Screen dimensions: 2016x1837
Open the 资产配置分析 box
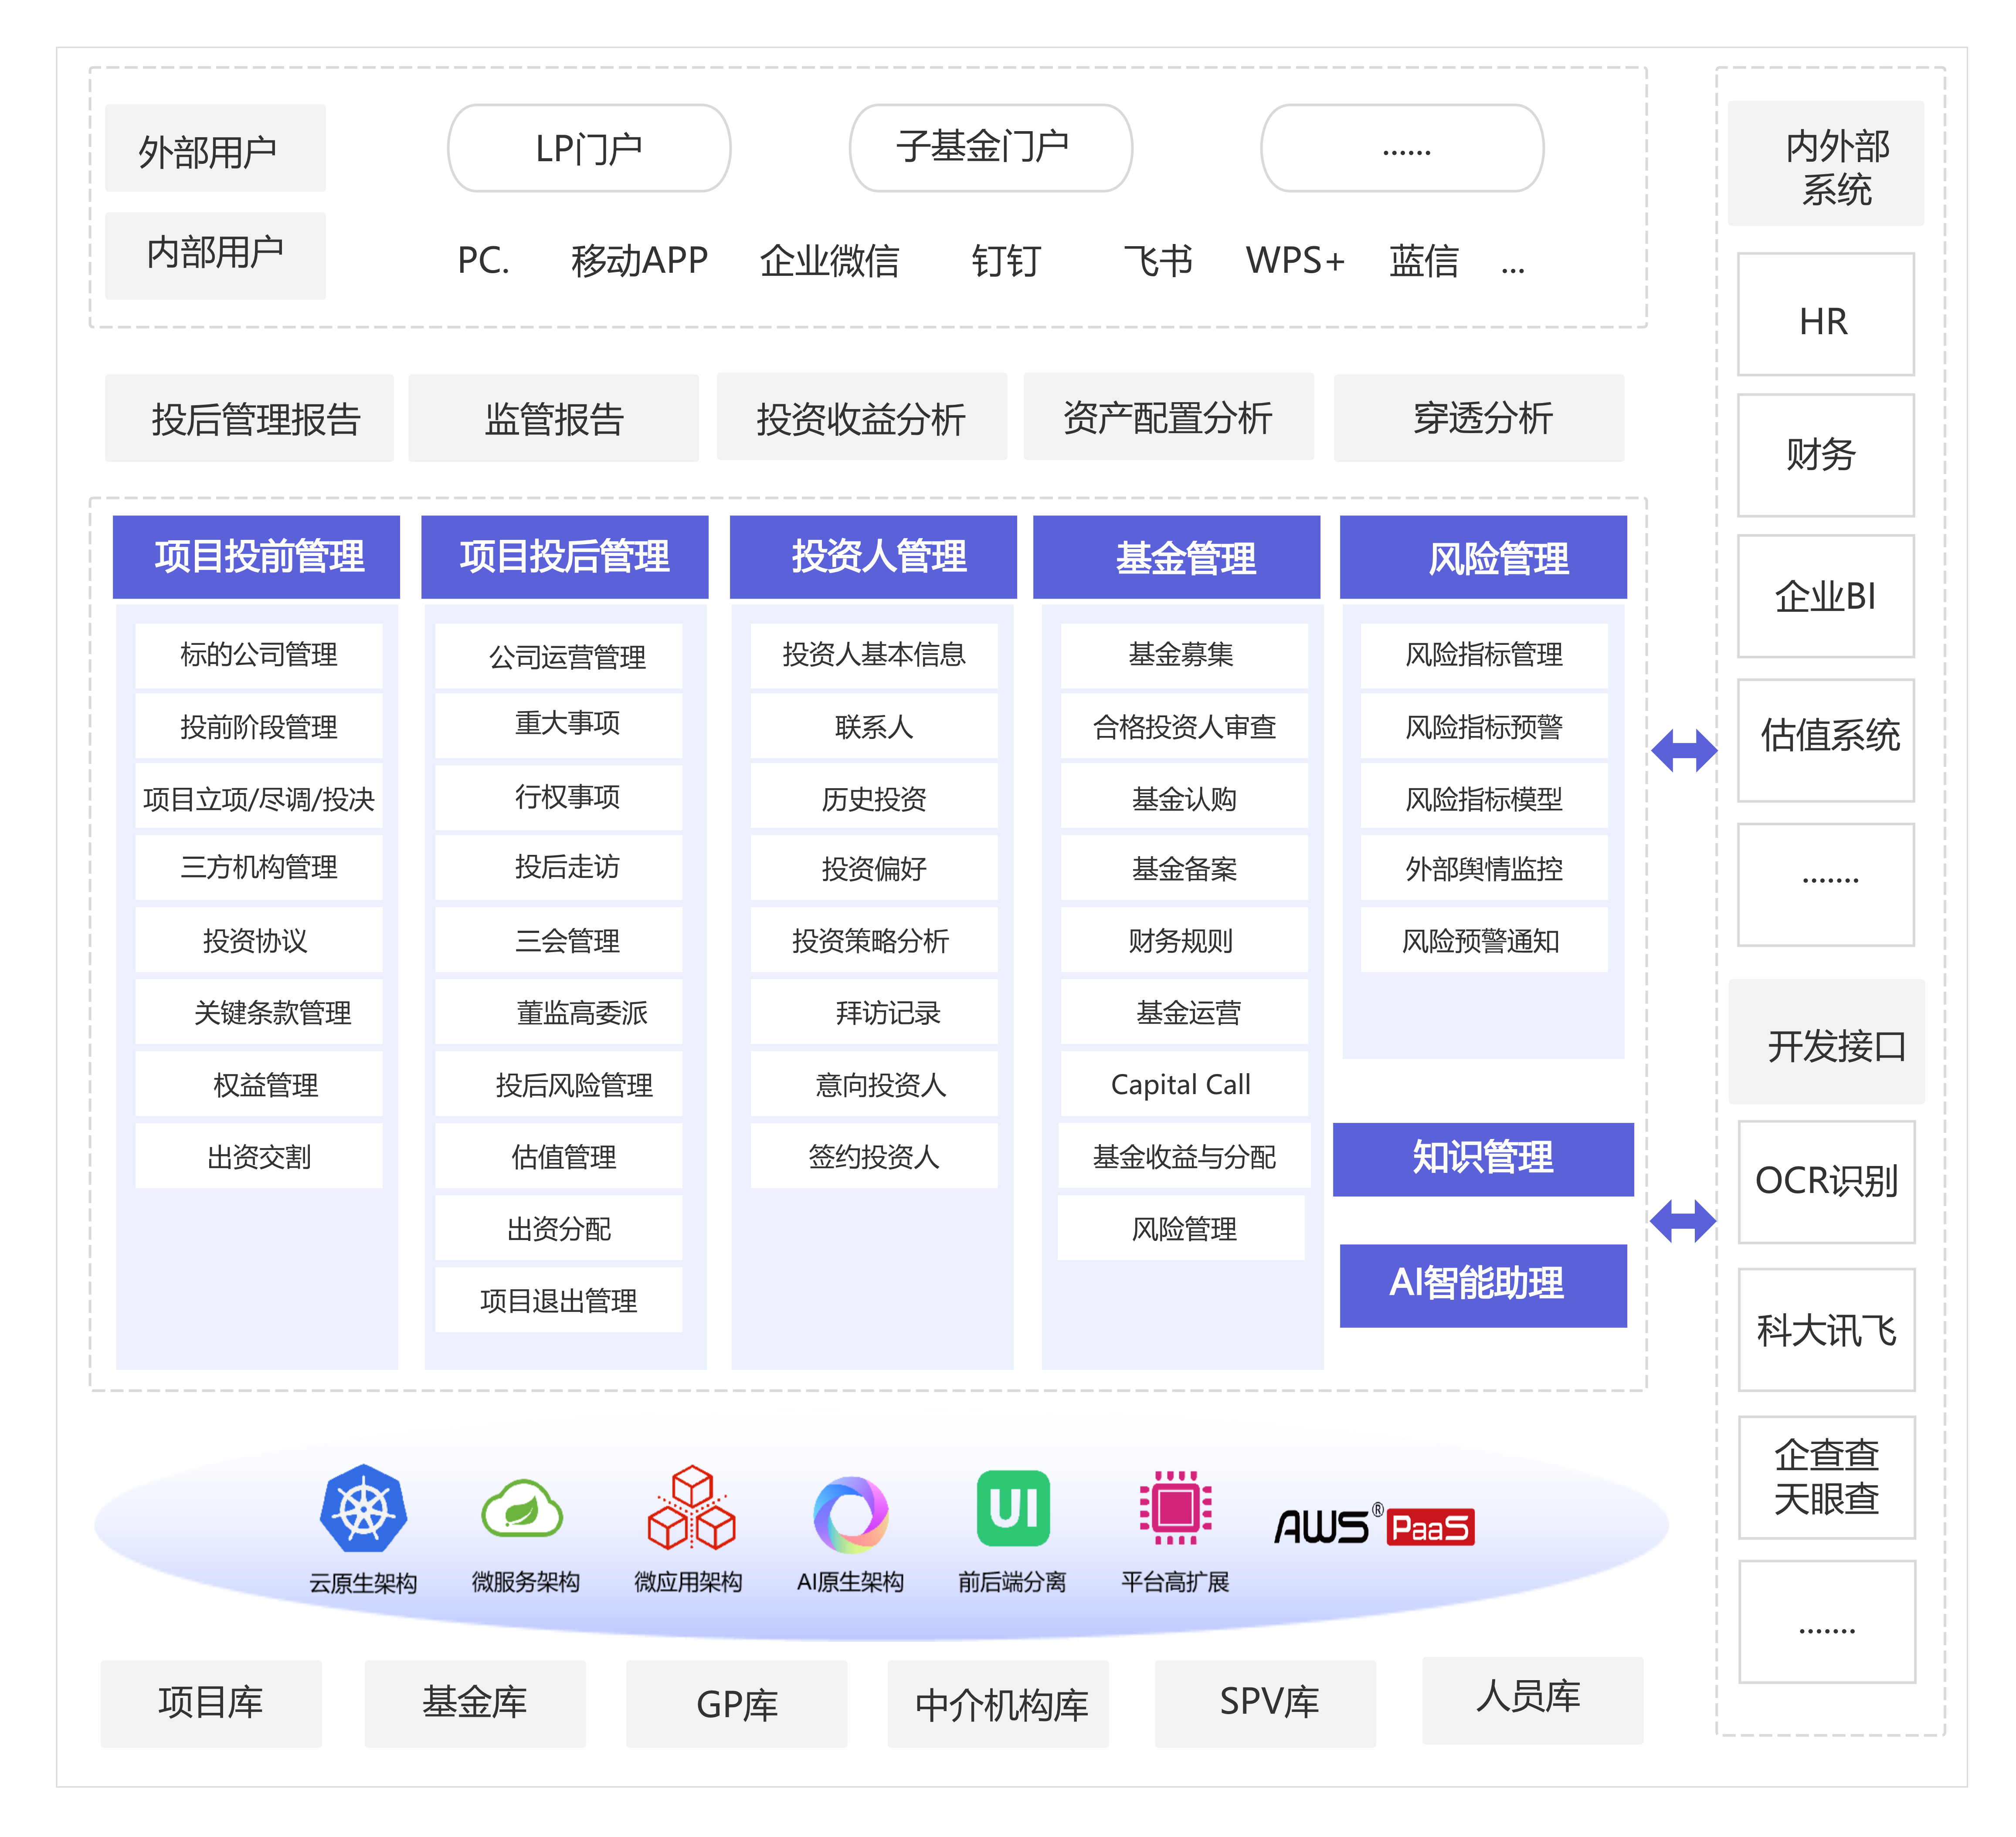(1168, 417)
